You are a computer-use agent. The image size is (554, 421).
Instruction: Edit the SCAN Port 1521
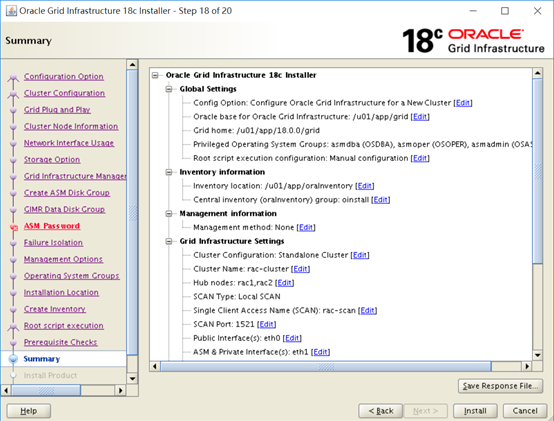pyautogui.click(x=266, y=324)
